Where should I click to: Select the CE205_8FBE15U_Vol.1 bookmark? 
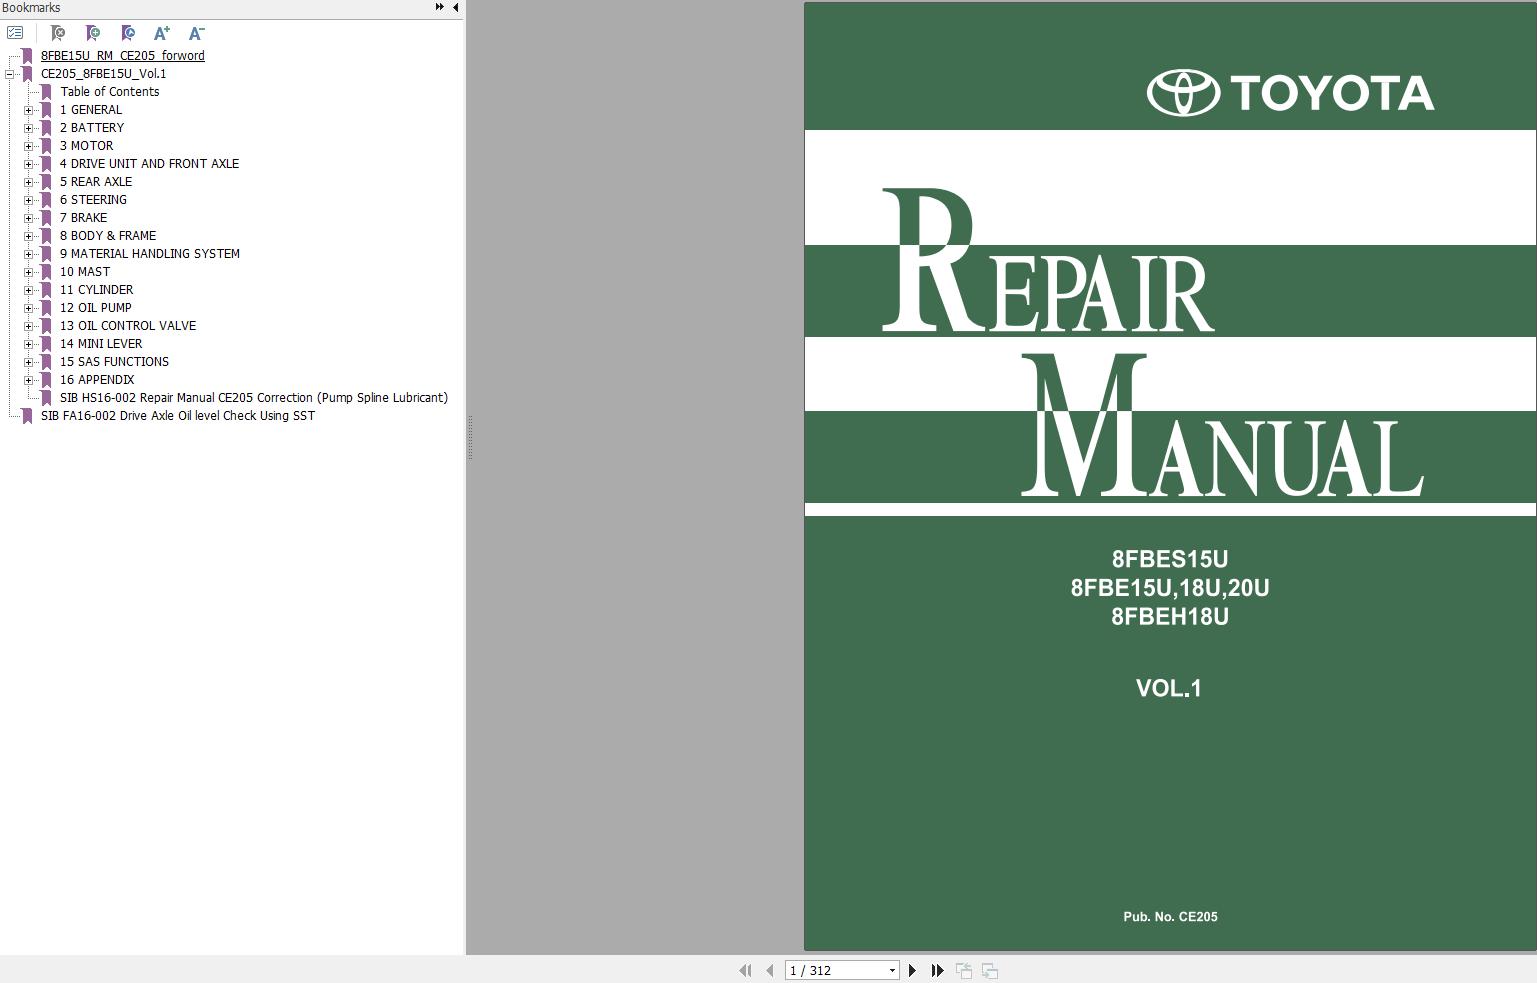[103, 74]
